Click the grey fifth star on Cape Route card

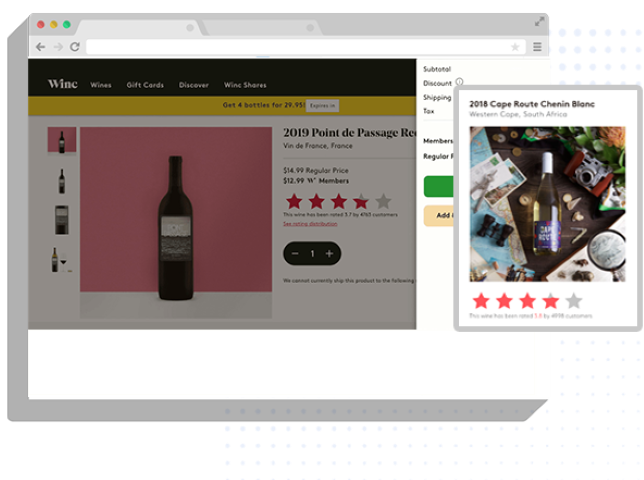tap(574, 301)
